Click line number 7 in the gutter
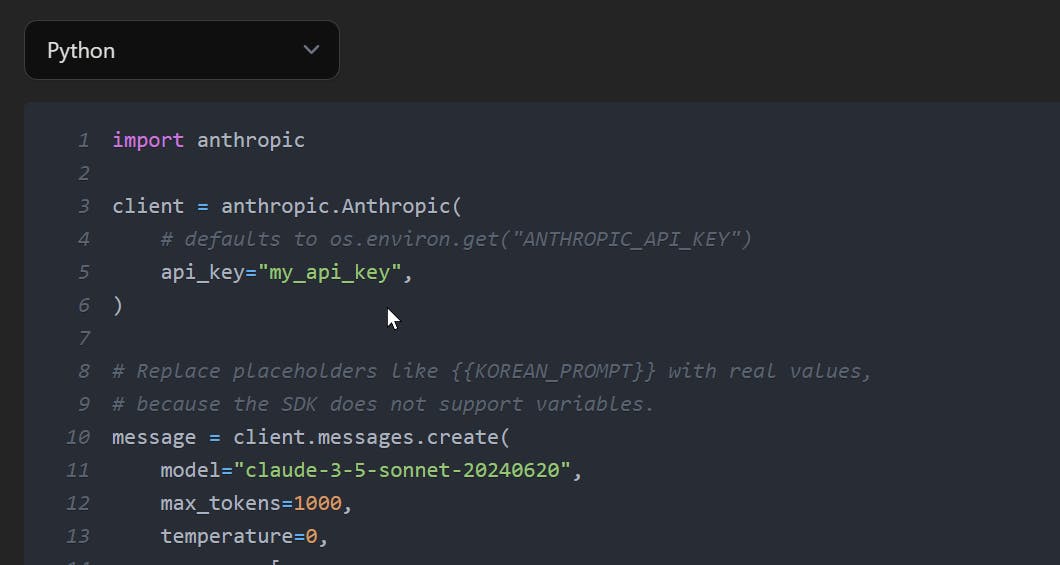 click(83, 338)
